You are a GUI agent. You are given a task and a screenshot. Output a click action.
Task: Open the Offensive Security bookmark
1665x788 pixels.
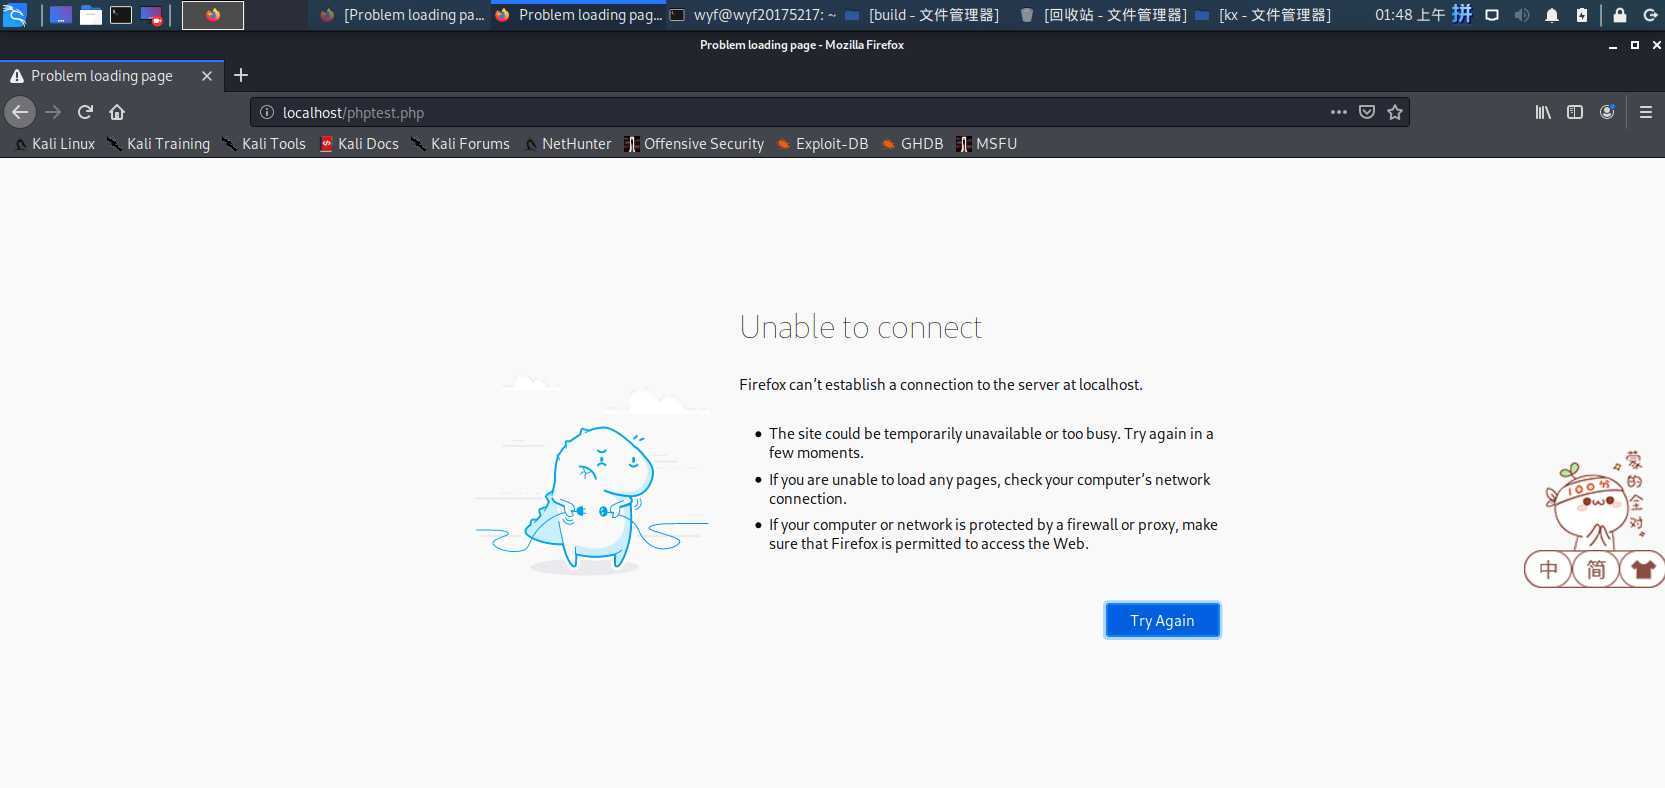(x=694, y=144)
